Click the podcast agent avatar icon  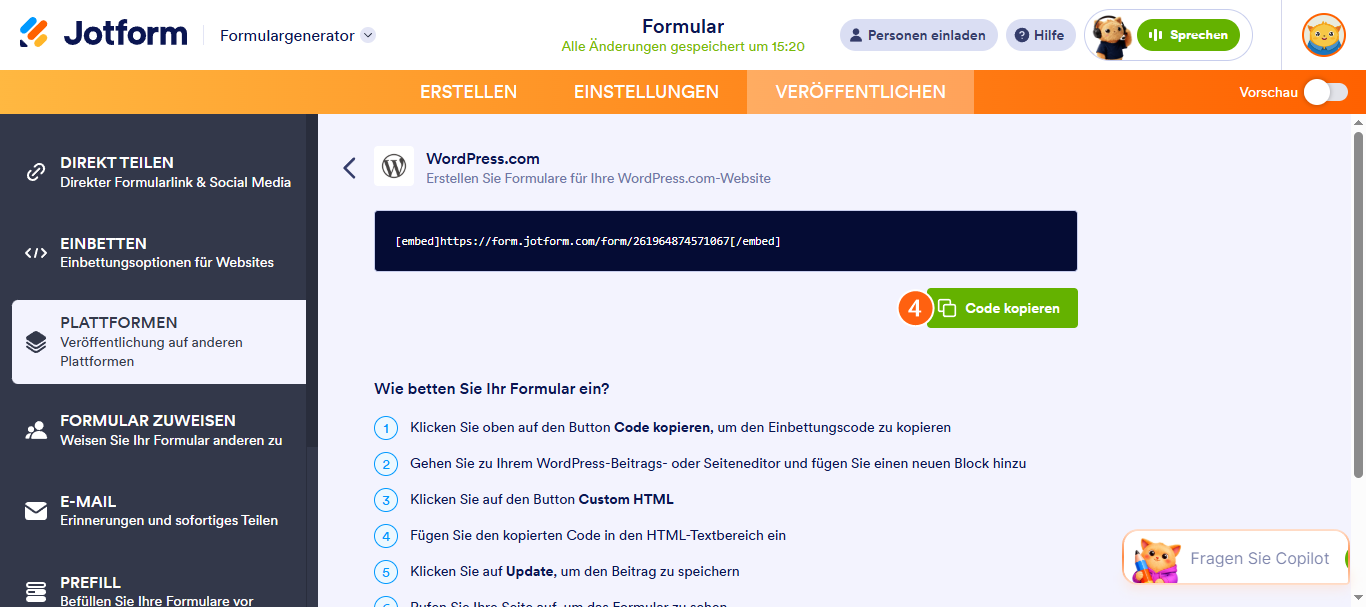1110,36
